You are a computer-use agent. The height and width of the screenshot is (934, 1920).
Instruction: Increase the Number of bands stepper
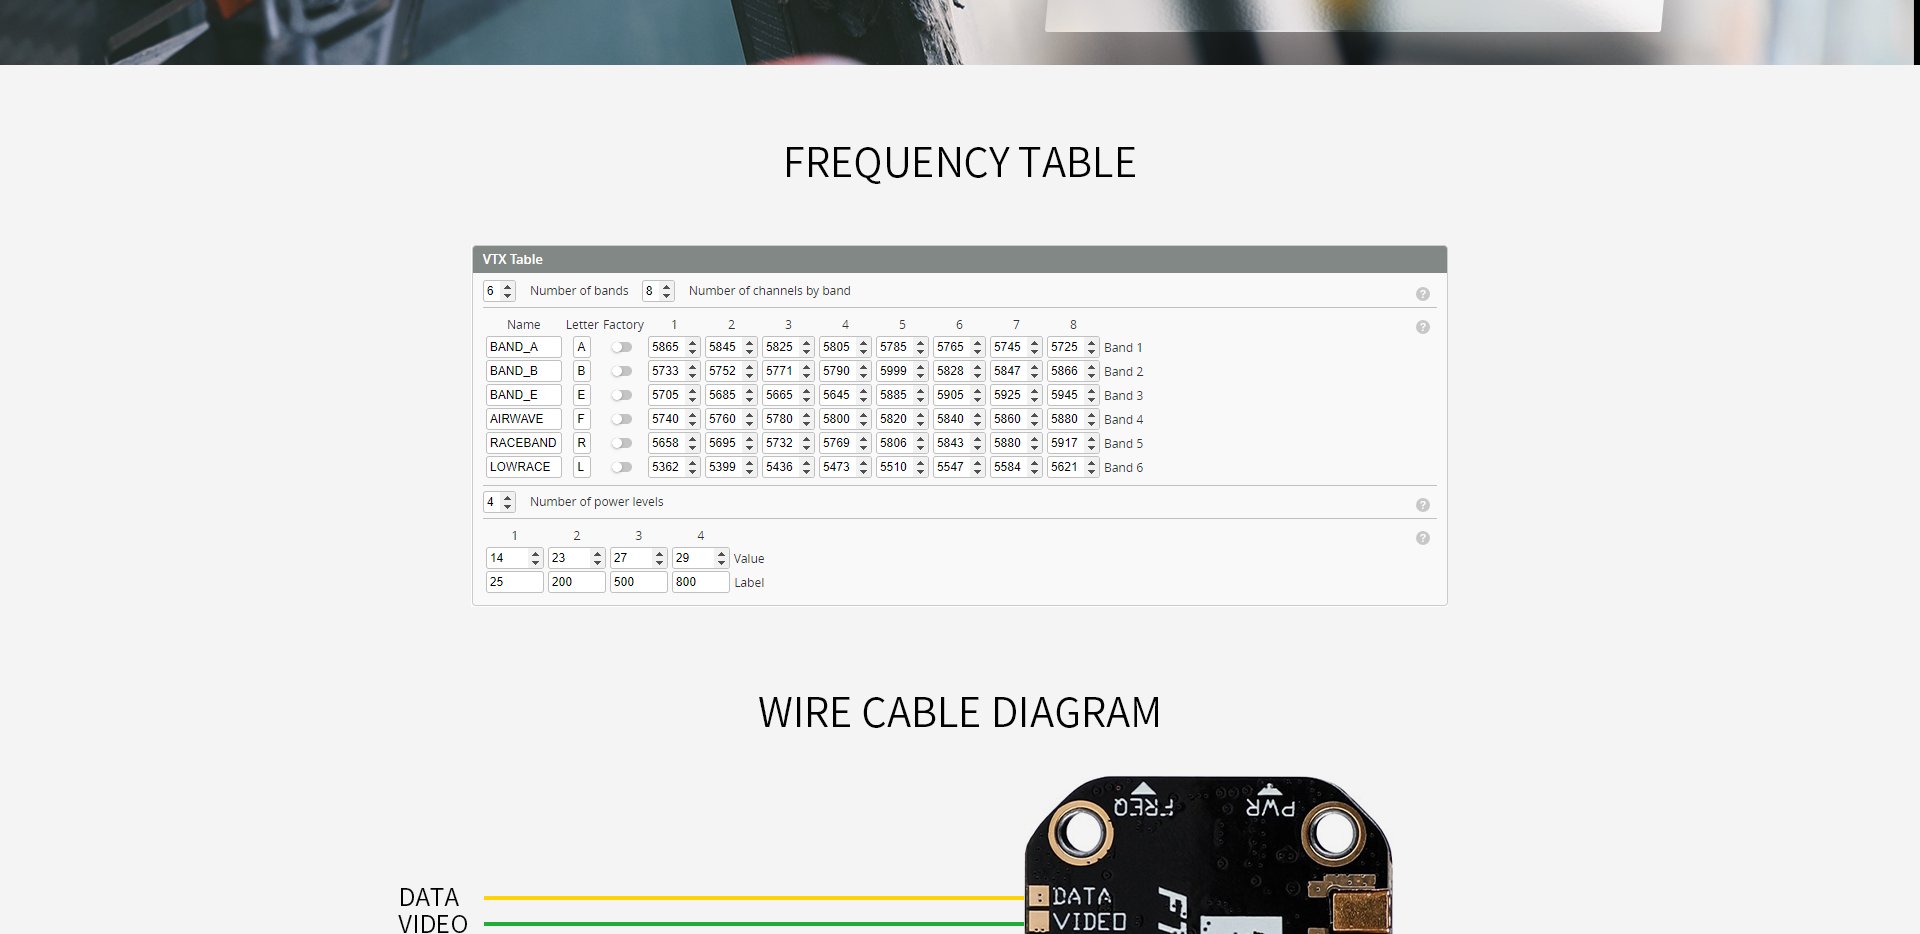[508, 287]
